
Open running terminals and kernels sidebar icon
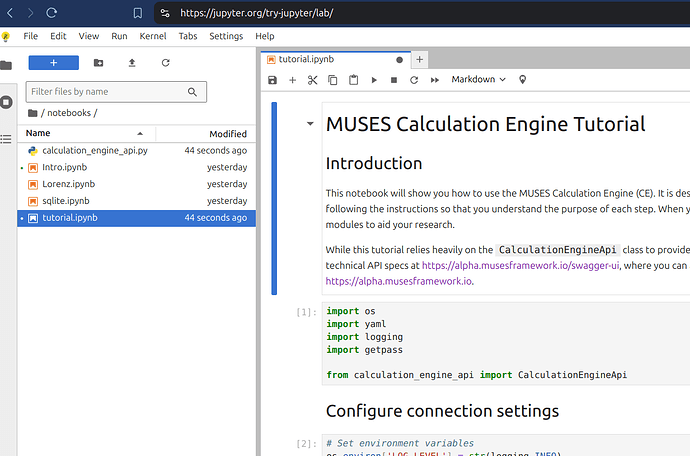coord(6,103)
